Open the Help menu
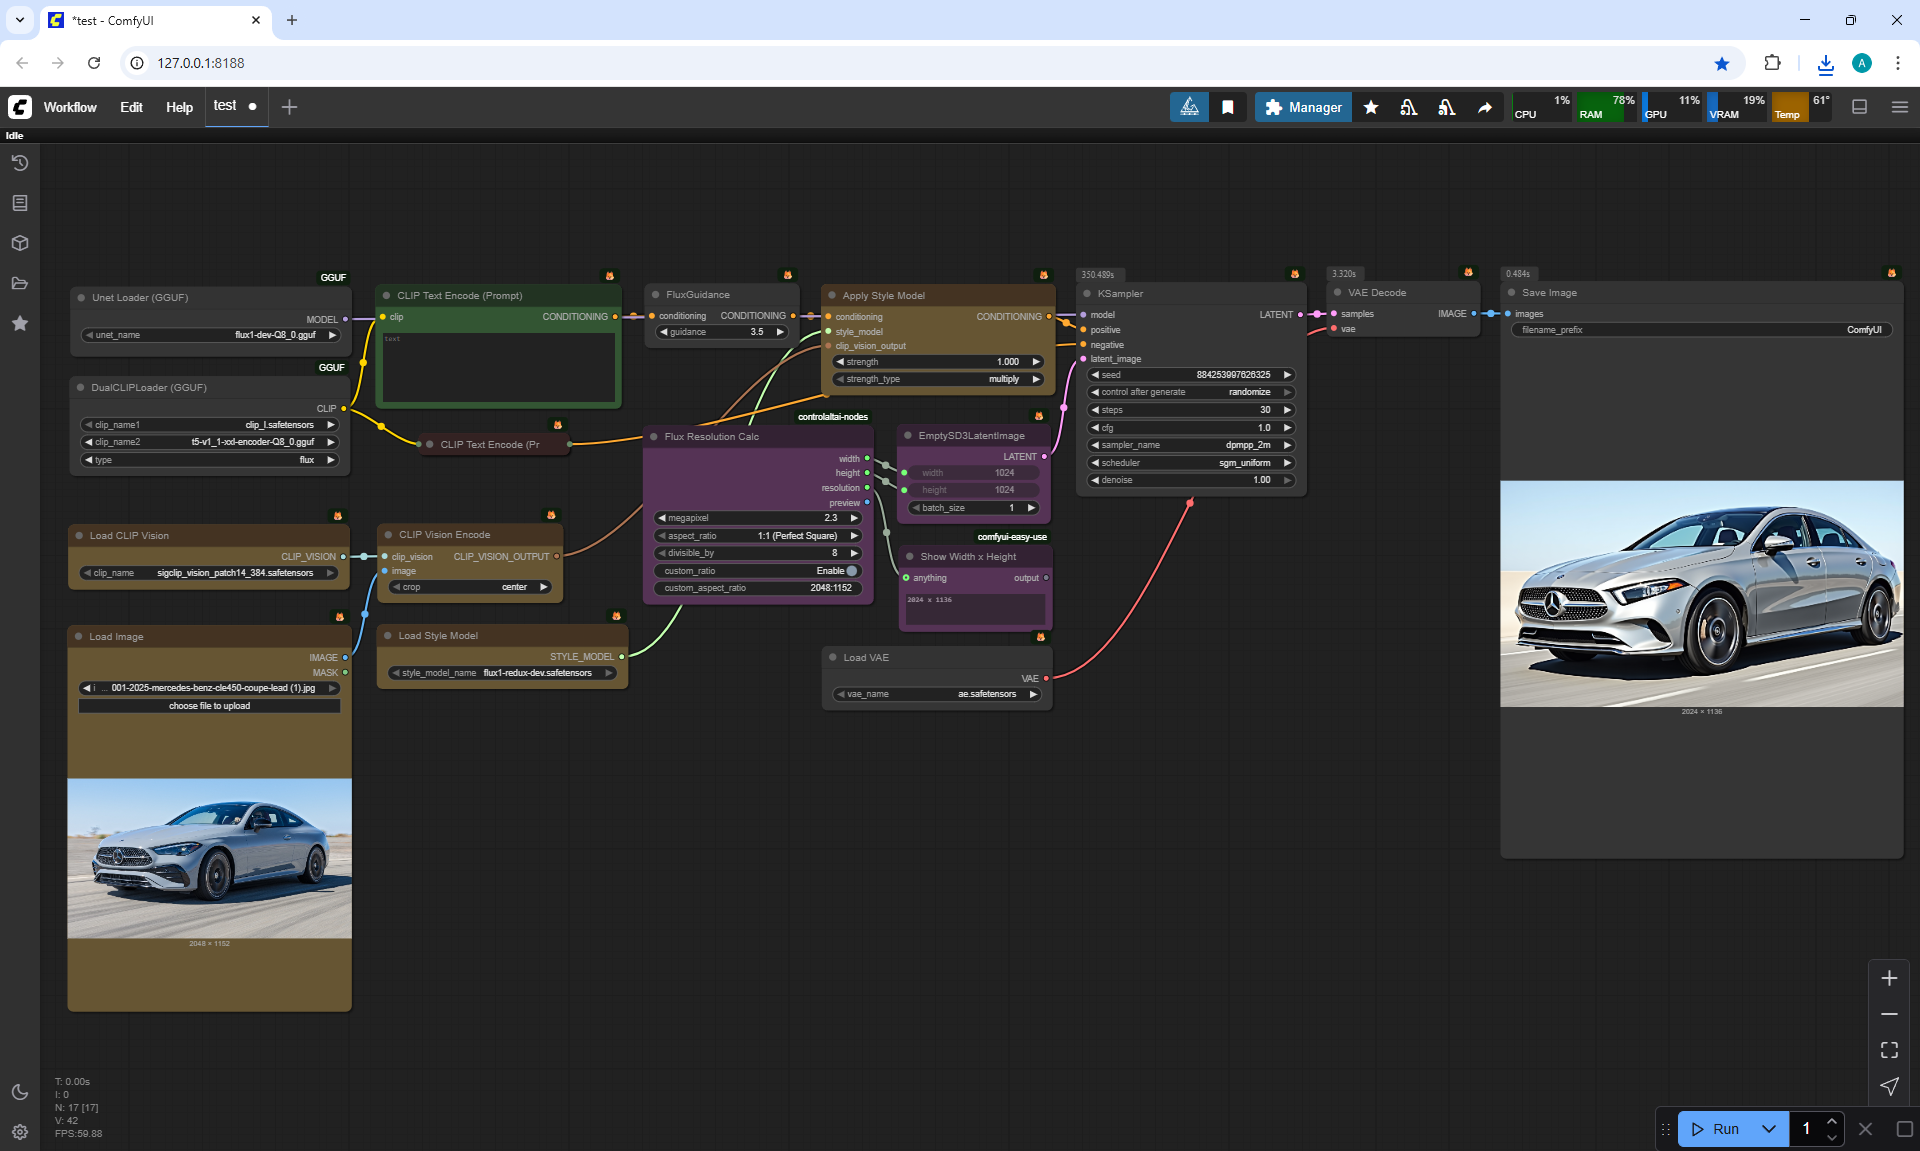 tap(179, 107)
